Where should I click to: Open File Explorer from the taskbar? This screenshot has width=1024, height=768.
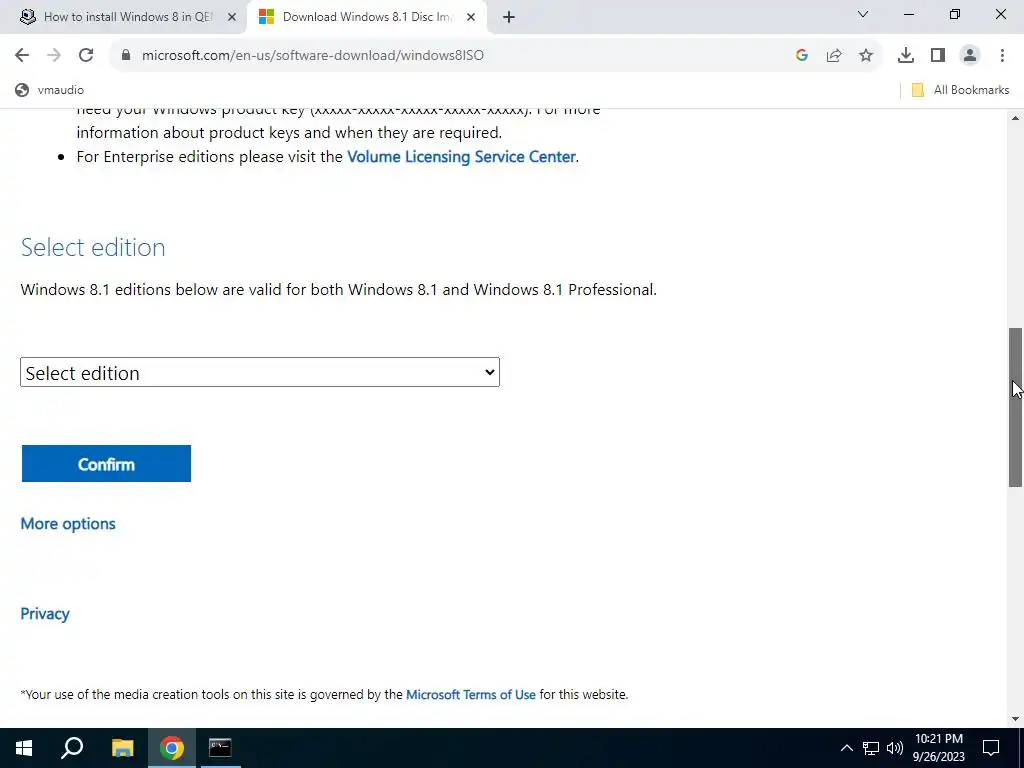(122, 748)
